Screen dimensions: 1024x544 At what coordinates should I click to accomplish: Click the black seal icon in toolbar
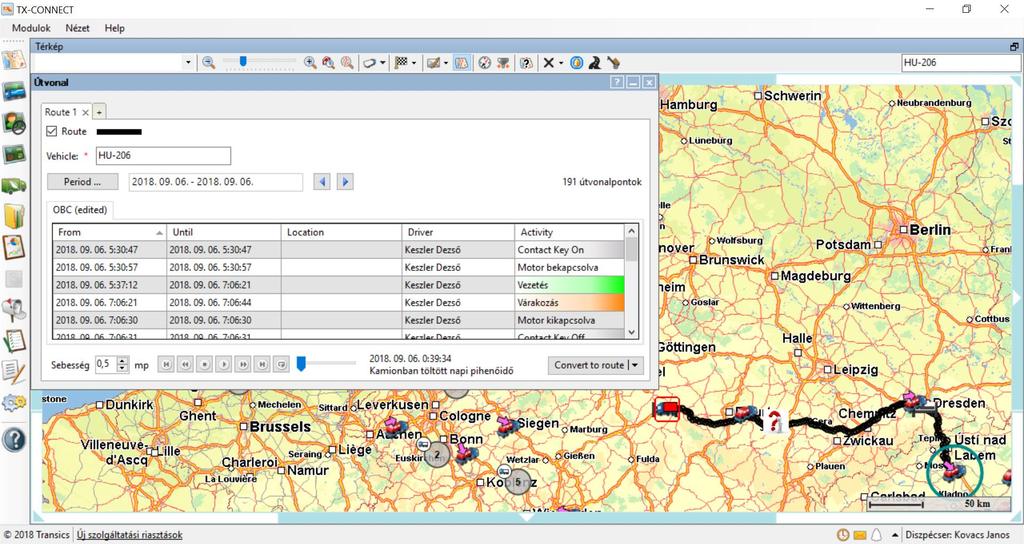595,63
